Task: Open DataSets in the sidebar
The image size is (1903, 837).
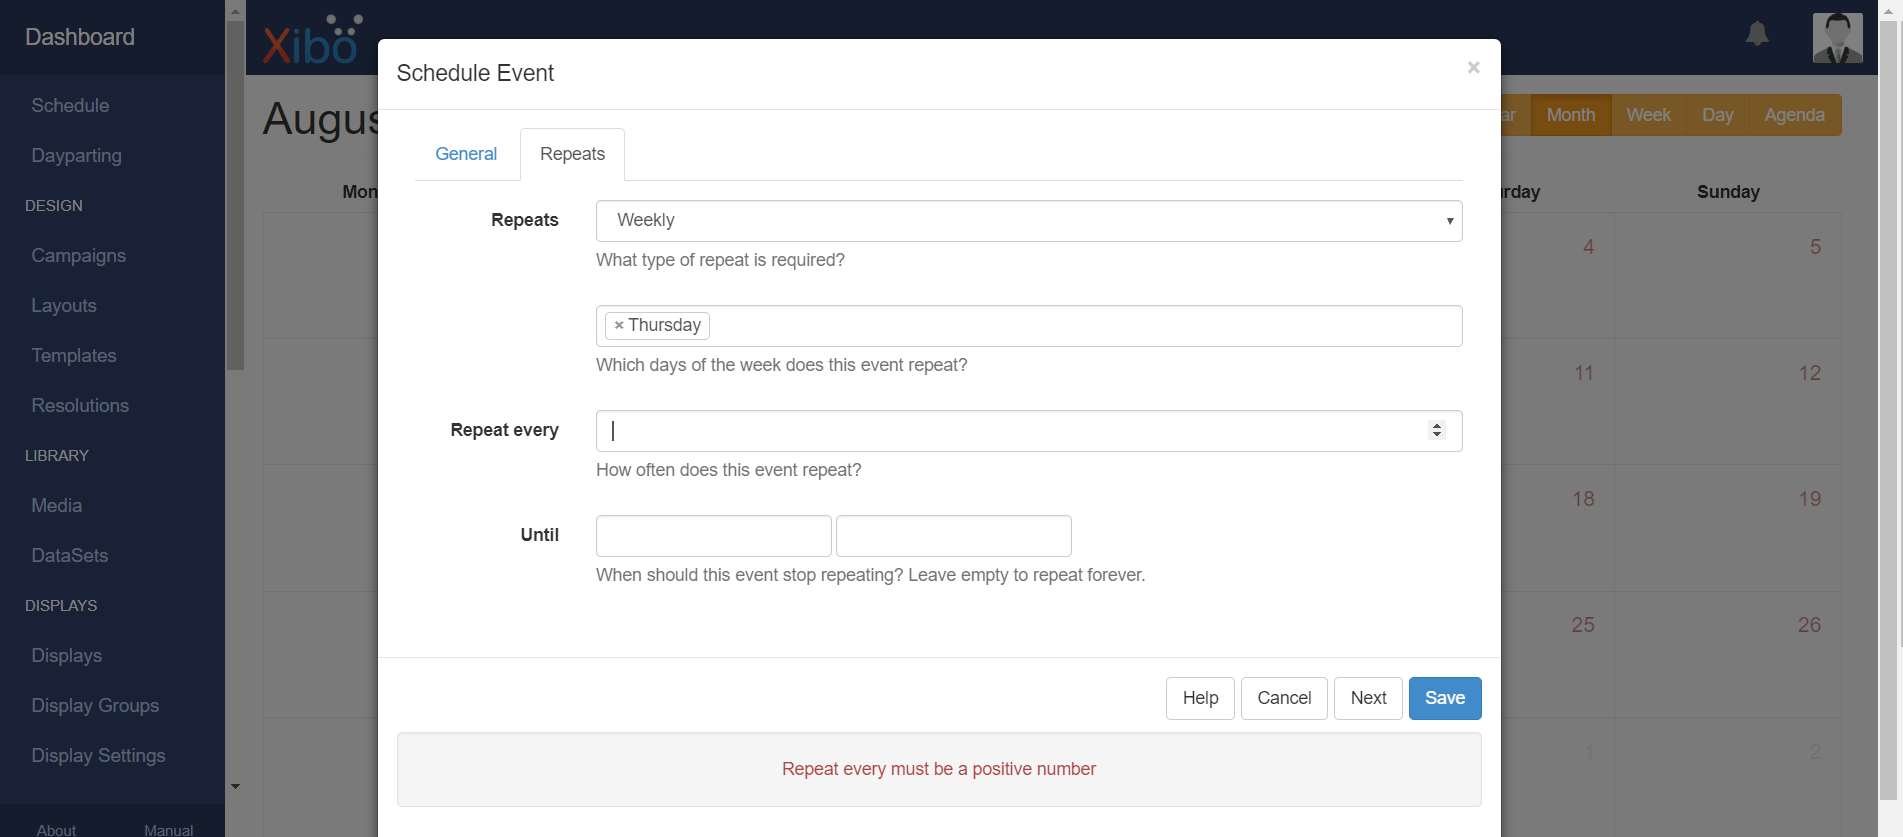Action: 70,555
